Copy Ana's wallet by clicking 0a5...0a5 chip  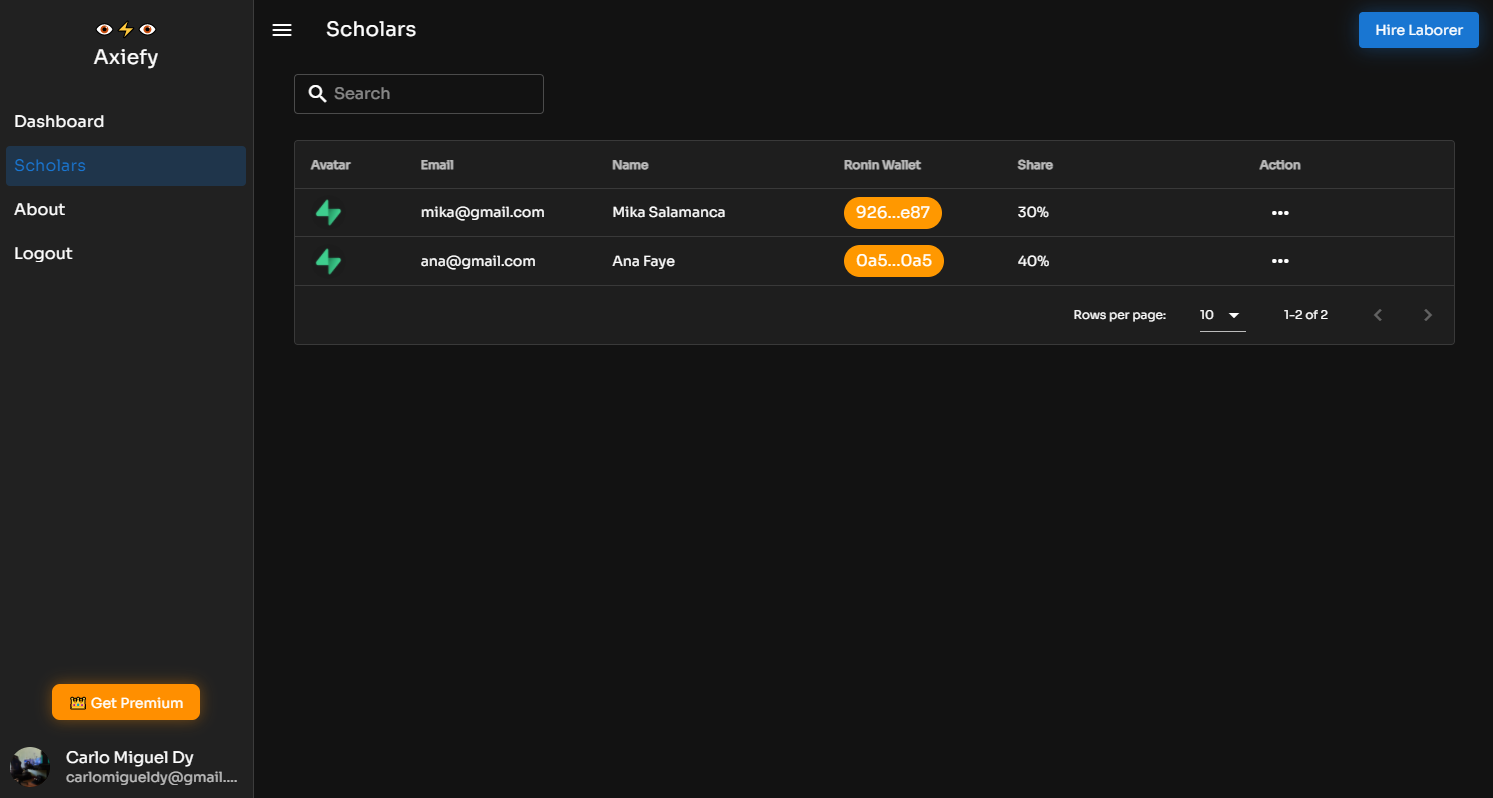point(893,261)
